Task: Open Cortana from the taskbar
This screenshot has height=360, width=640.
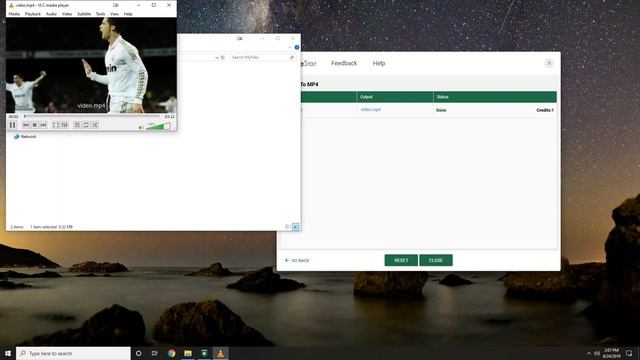Action: pyautogui.click(x=138, y=353)
